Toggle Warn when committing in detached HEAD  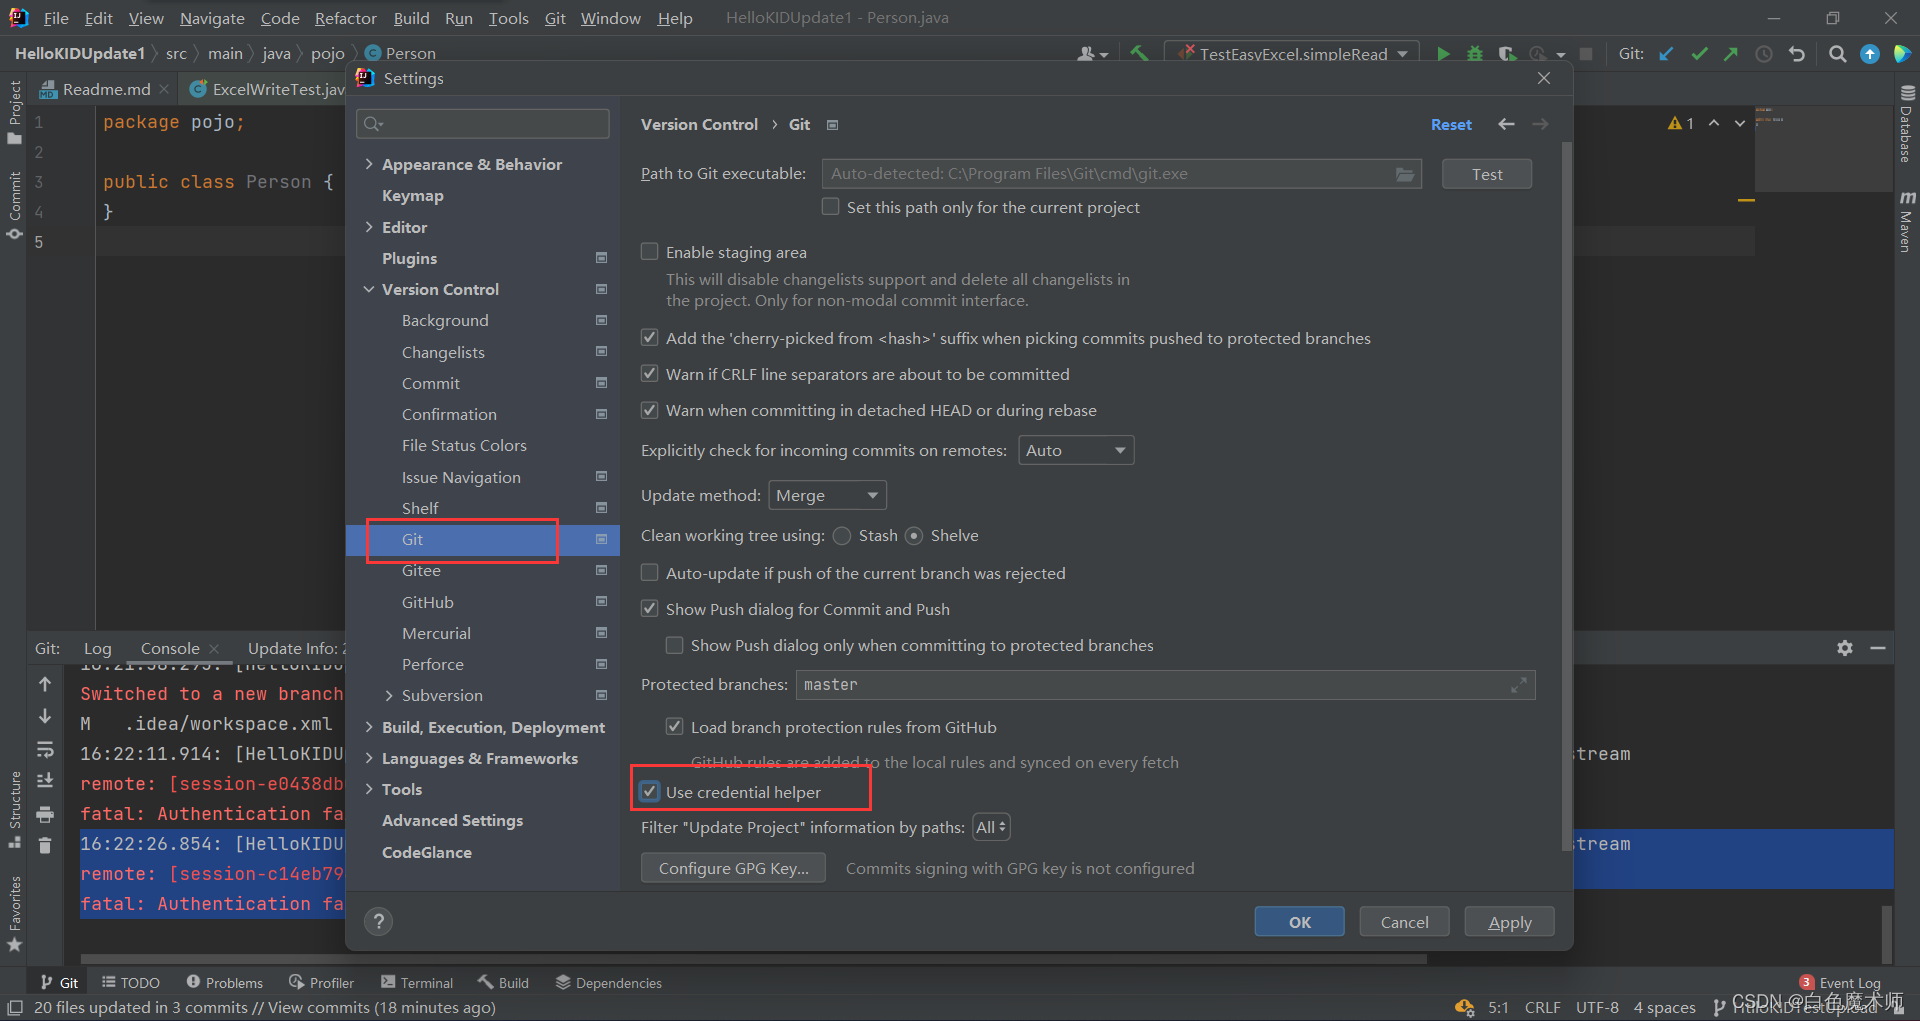pyautogui.click(x=650, y=410)
